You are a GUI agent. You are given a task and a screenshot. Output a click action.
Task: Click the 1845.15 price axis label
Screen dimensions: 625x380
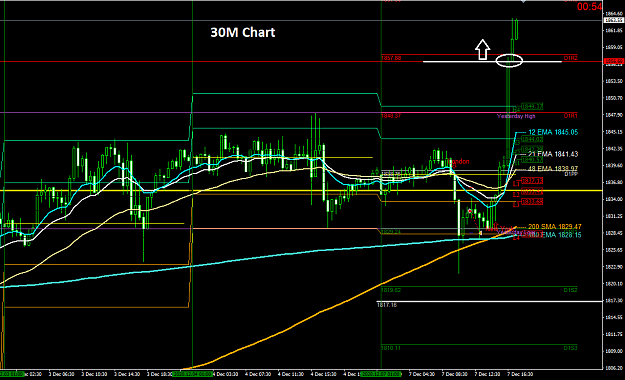614,132
